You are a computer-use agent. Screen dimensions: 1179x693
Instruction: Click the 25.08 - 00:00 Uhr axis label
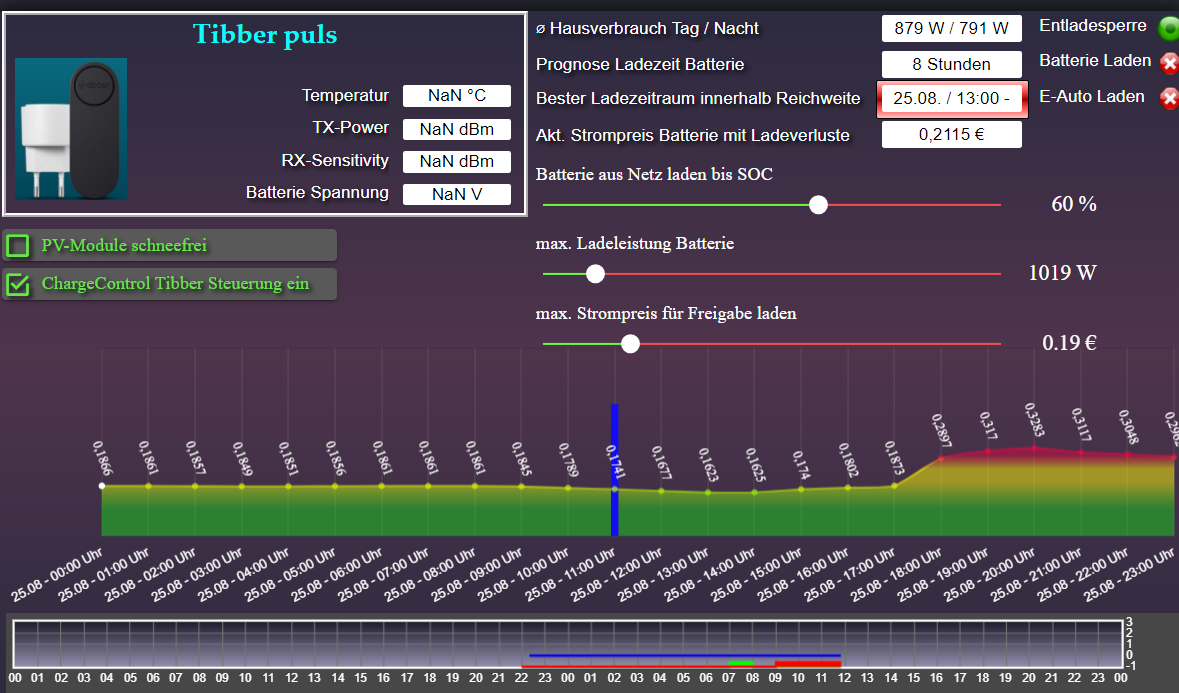pos(56,575)
